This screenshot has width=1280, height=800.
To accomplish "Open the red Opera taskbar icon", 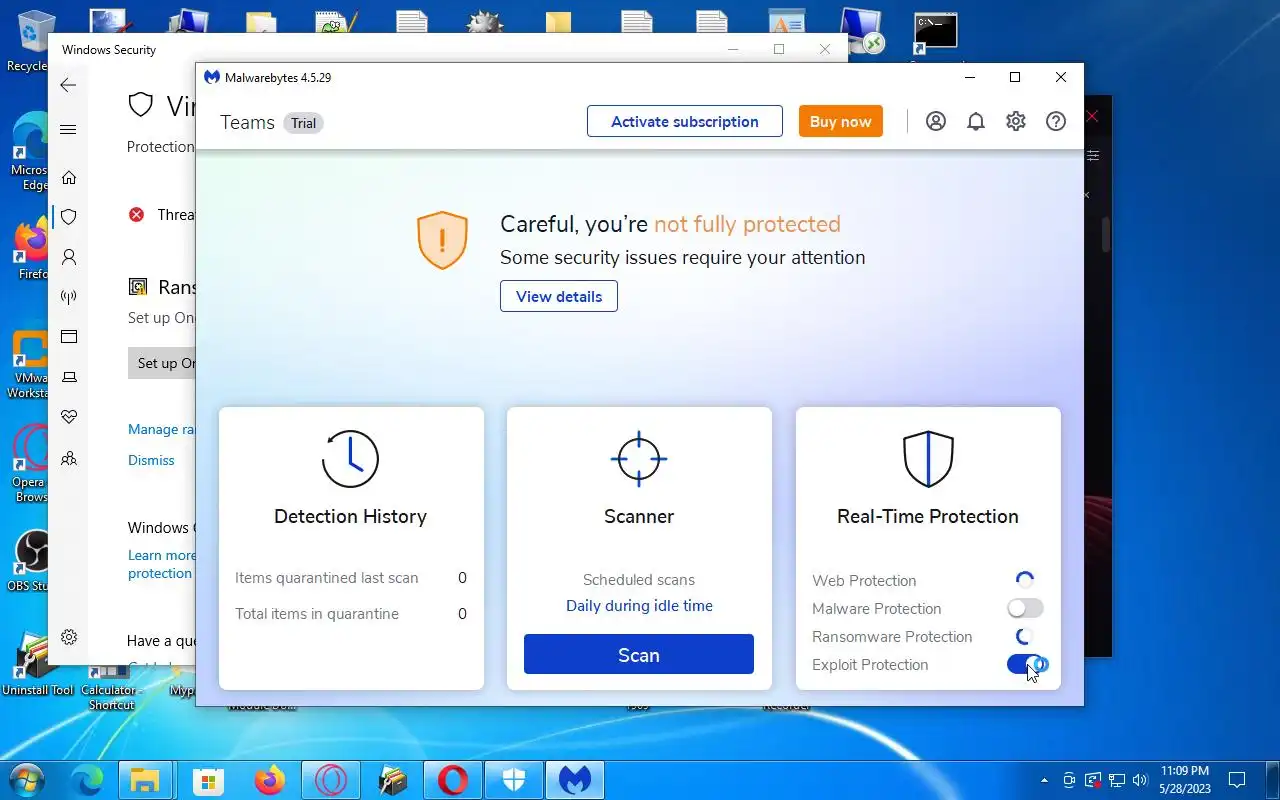I will [453, 780].
